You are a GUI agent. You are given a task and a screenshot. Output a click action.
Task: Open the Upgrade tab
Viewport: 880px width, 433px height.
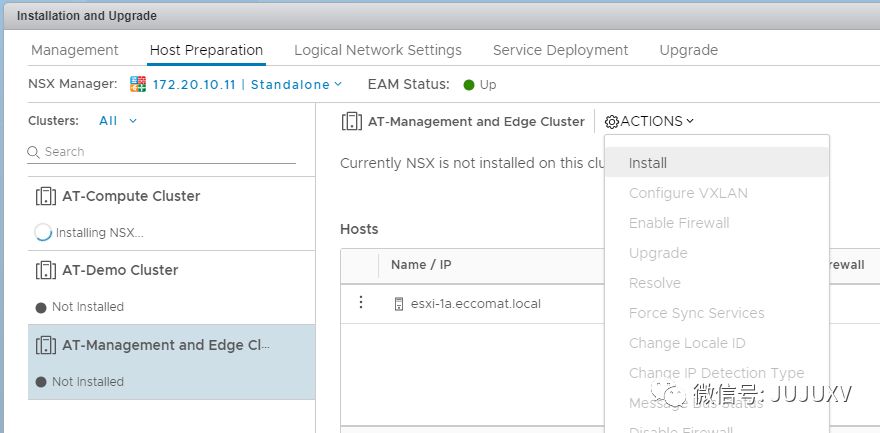(688, 50)
